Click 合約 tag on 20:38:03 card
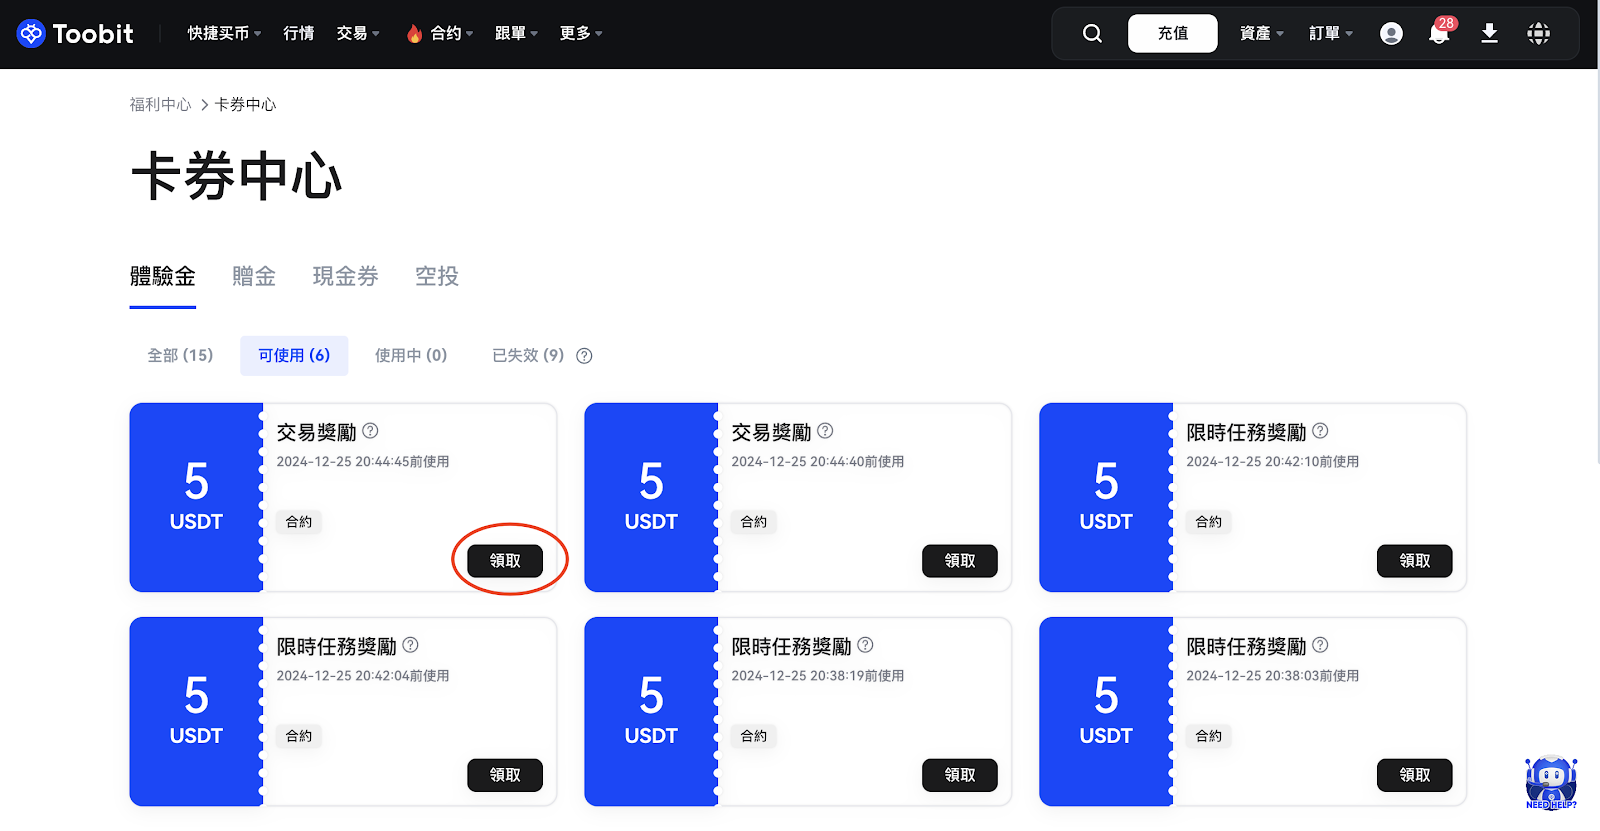 [x=1209, y=736]
